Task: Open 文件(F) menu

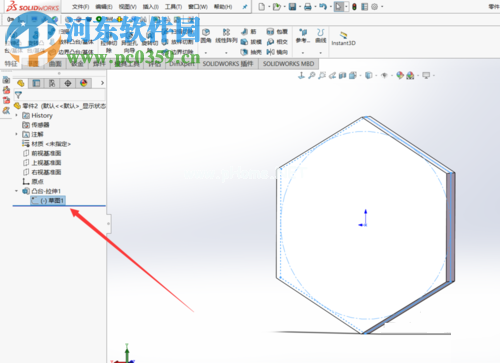Action: pyautogui.click(x=81, y=7)
